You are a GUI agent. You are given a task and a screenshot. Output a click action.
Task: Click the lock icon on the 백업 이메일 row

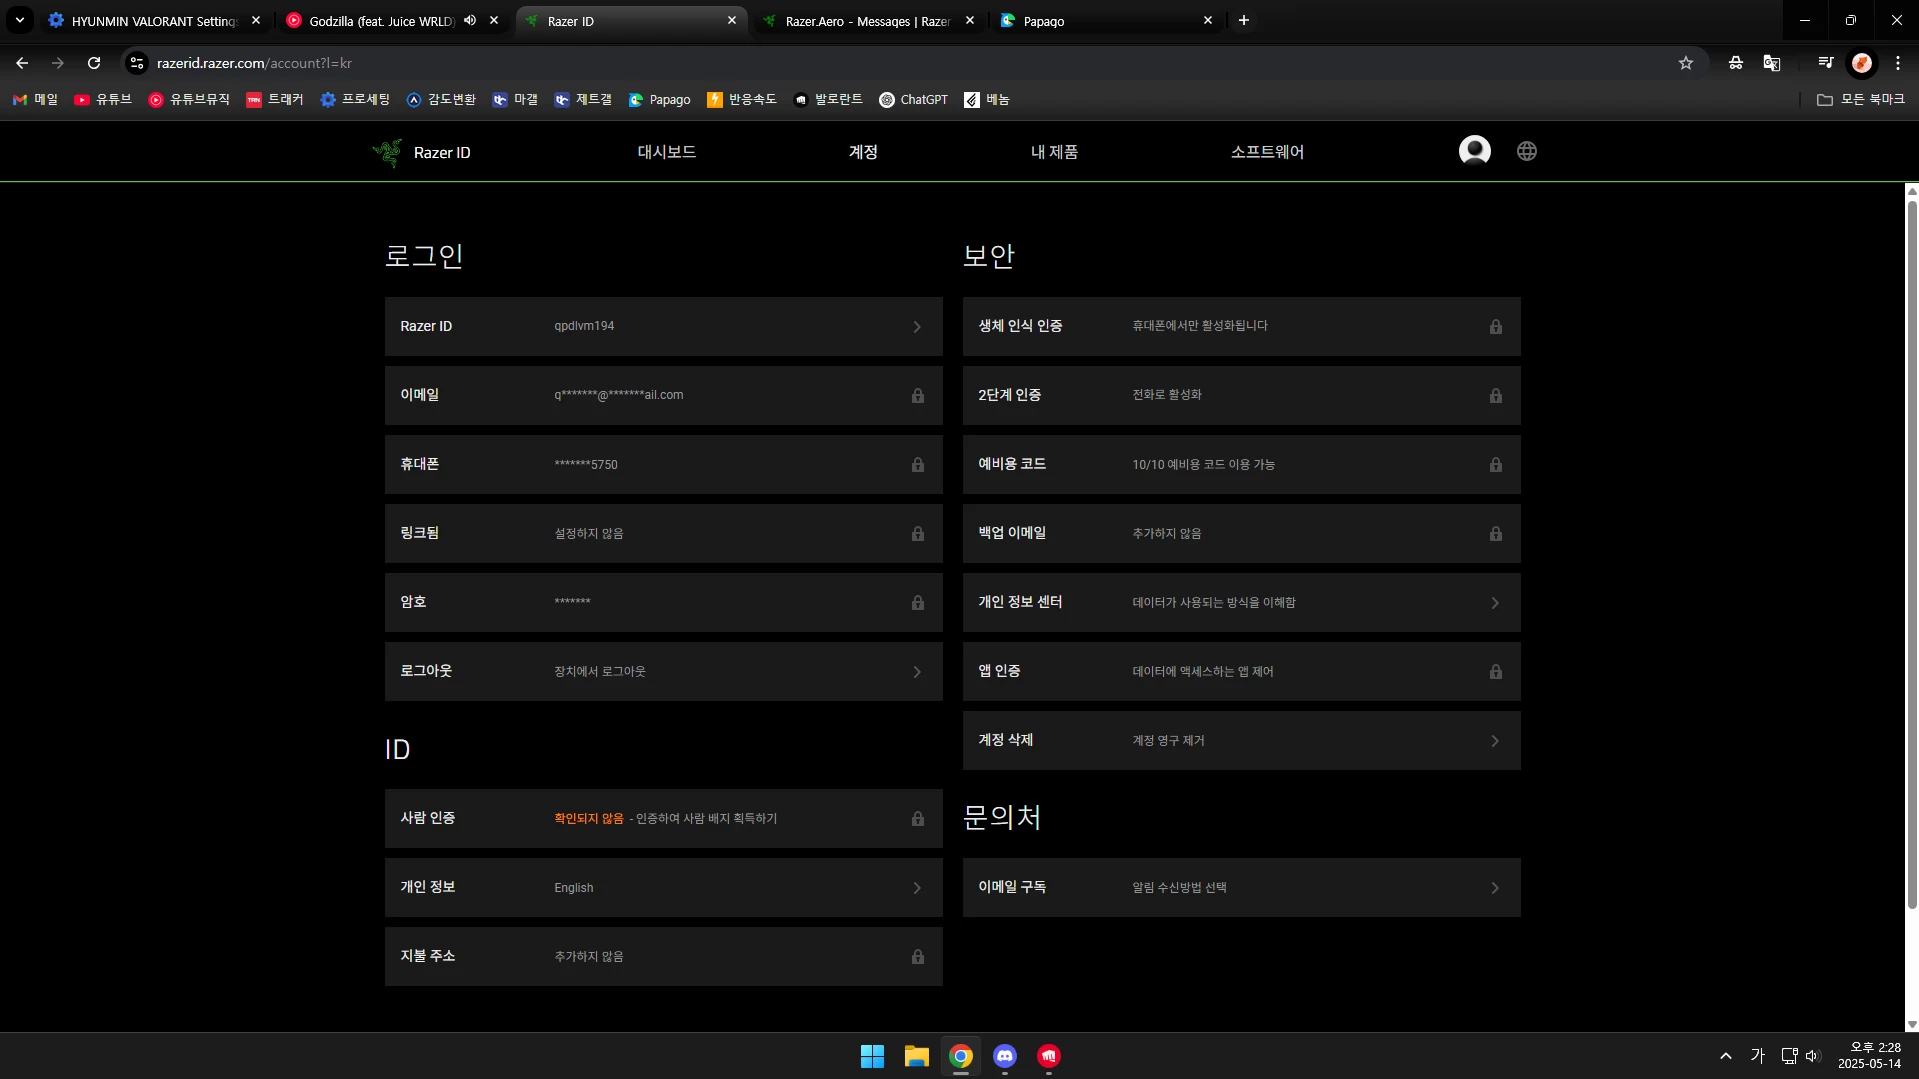point(1495,534)
